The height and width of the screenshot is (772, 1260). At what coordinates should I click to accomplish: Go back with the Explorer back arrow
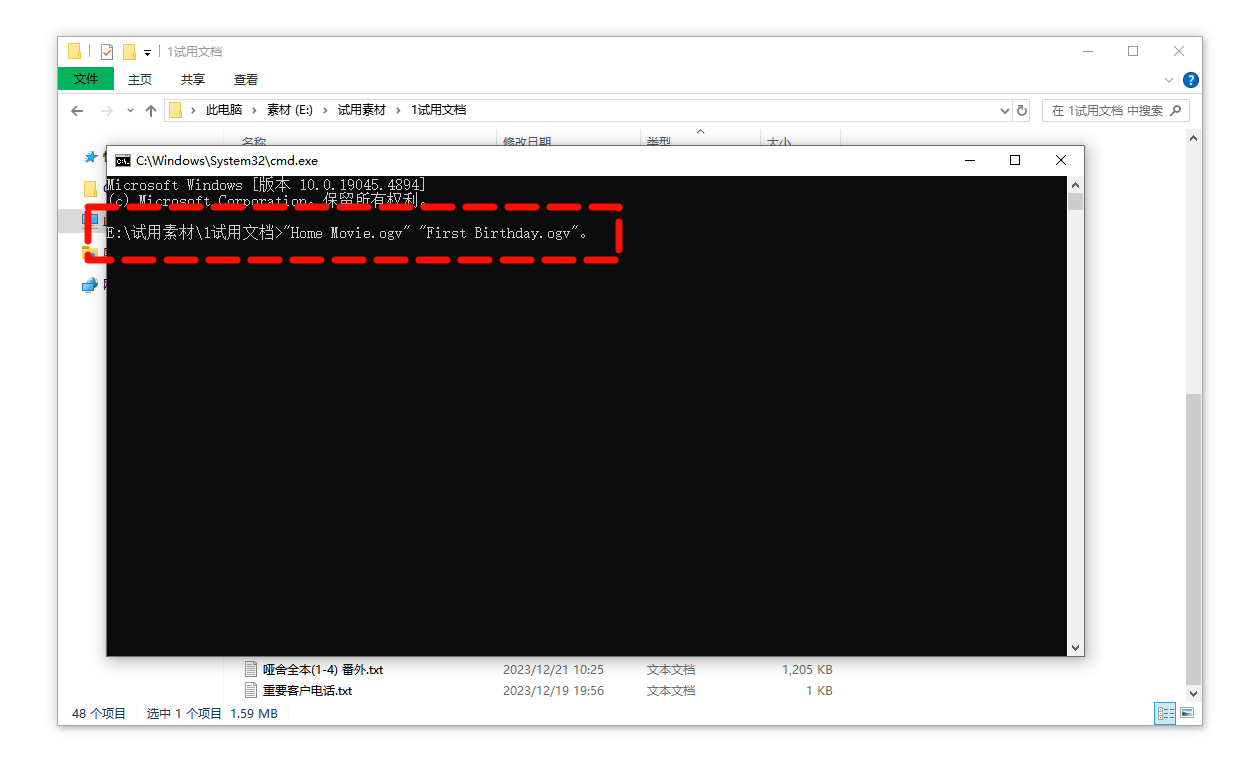click(x=77, y=111)
